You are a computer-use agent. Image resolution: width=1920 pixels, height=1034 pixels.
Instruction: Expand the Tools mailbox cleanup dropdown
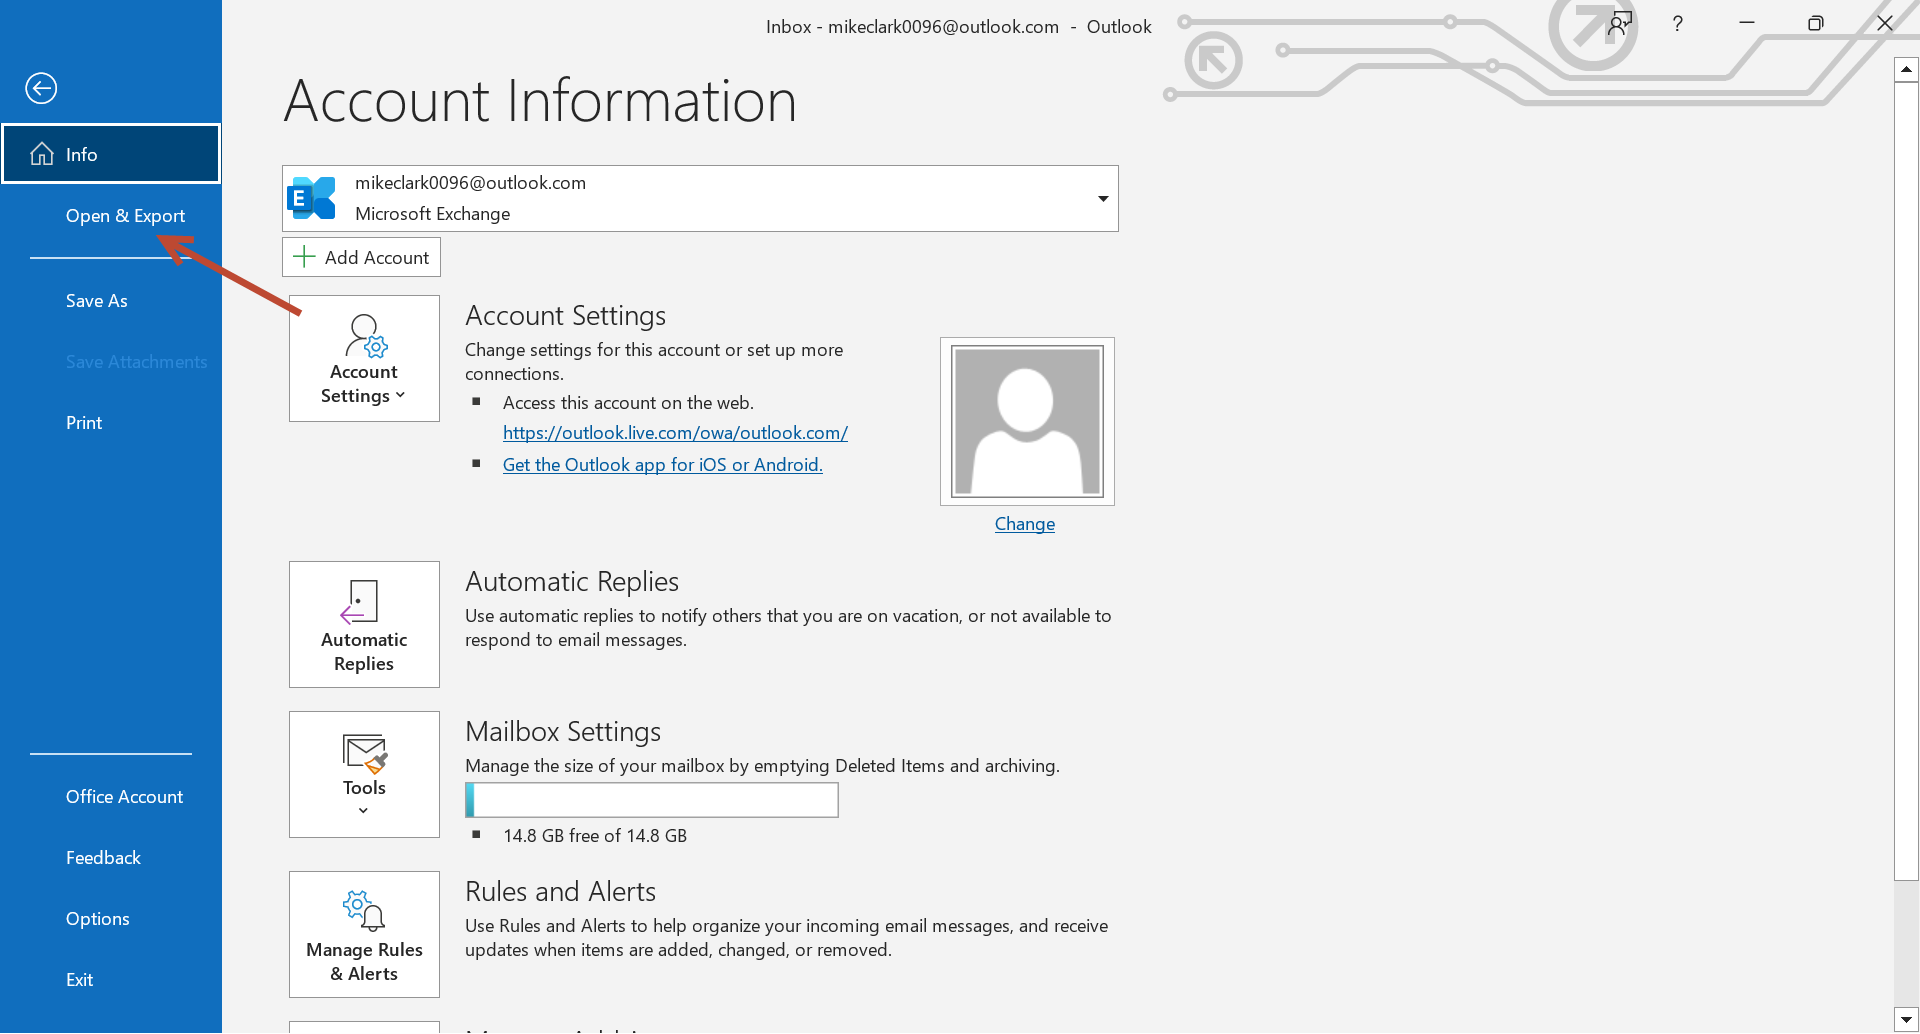(364, 774)
